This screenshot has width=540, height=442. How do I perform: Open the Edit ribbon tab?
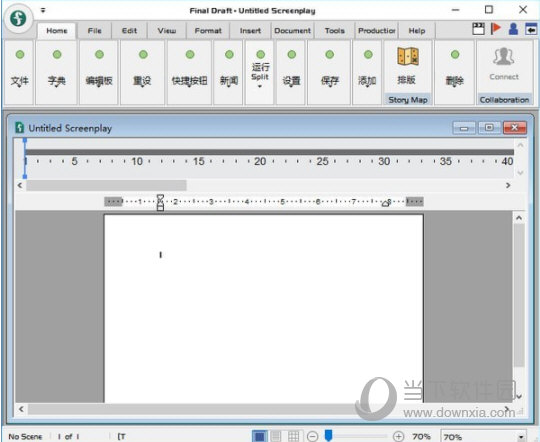[129, 31]
